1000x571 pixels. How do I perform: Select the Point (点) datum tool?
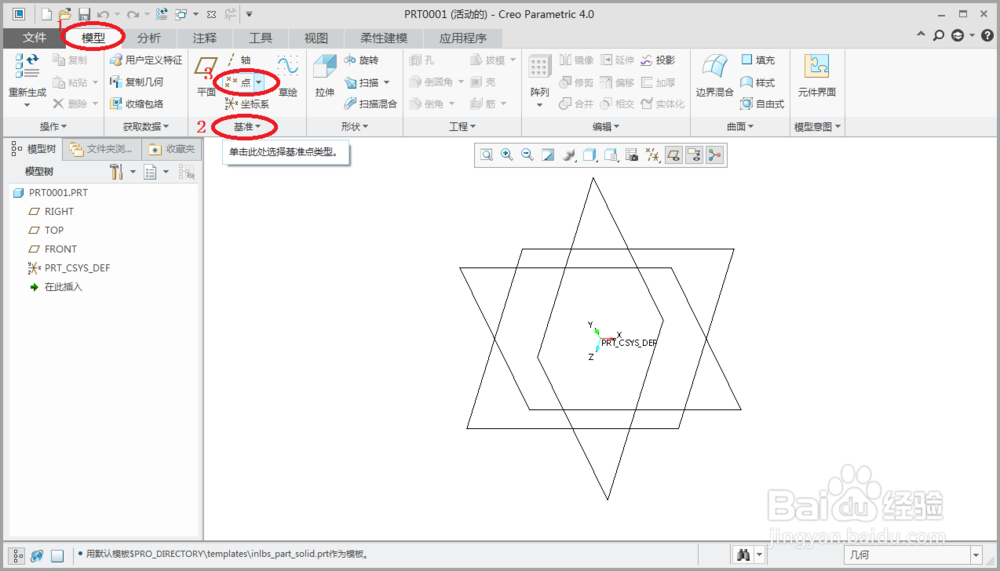pos(239,82)
